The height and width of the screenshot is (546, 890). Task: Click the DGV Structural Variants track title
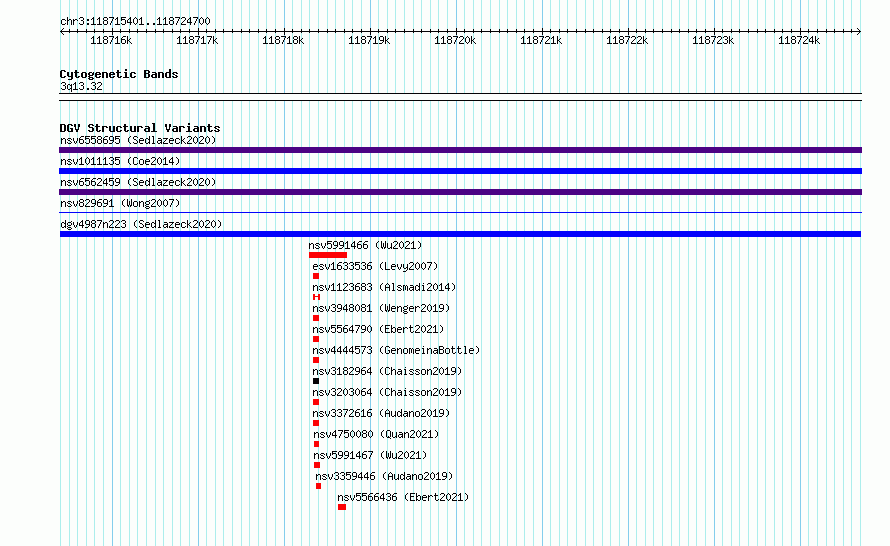tap(140, 128)
